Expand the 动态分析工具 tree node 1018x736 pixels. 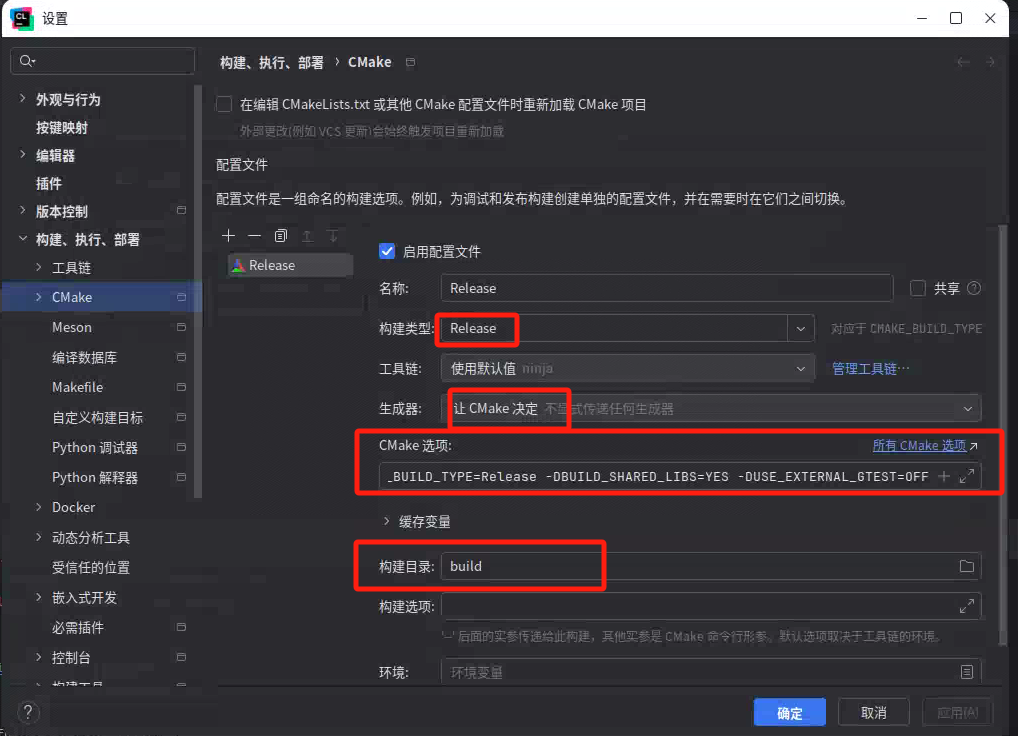[39, 537]
